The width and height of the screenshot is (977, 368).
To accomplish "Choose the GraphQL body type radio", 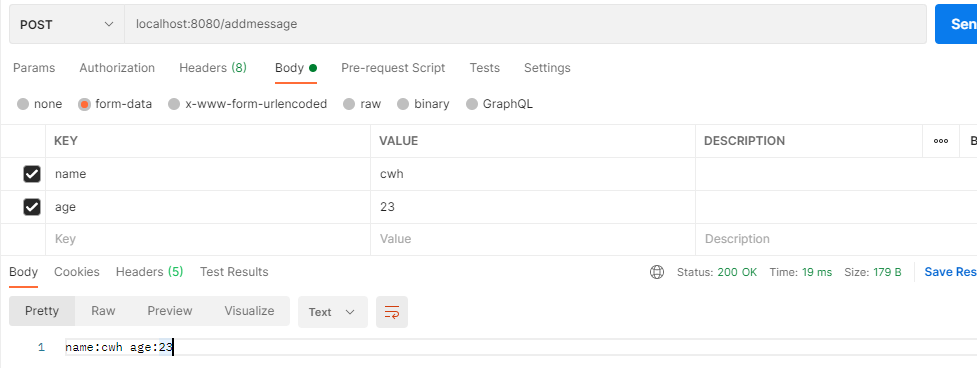I will tap(472, 104).
